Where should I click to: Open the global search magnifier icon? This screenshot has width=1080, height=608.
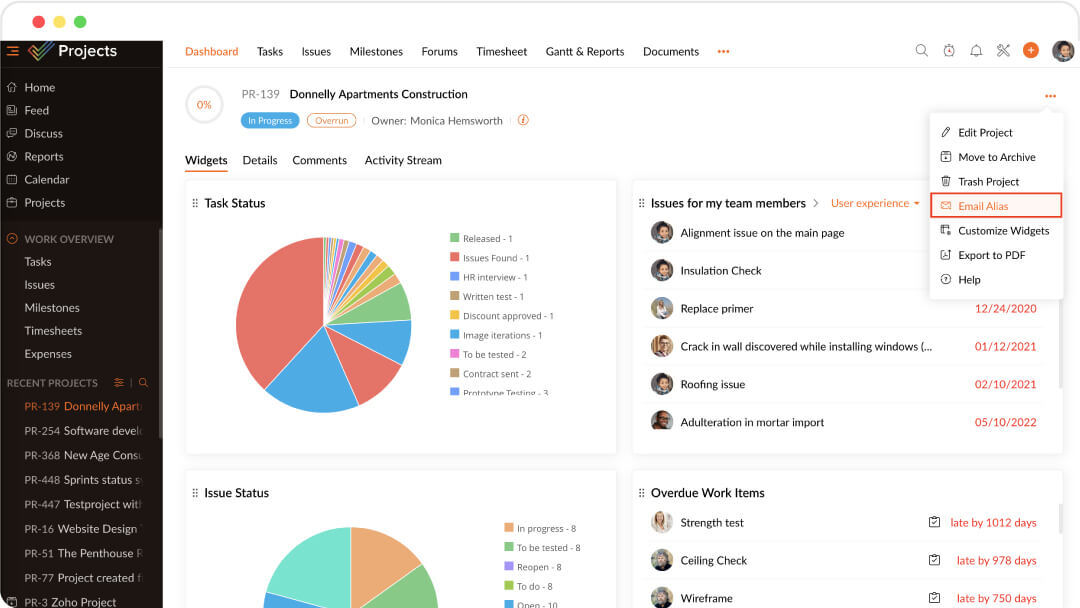point(921,50)
